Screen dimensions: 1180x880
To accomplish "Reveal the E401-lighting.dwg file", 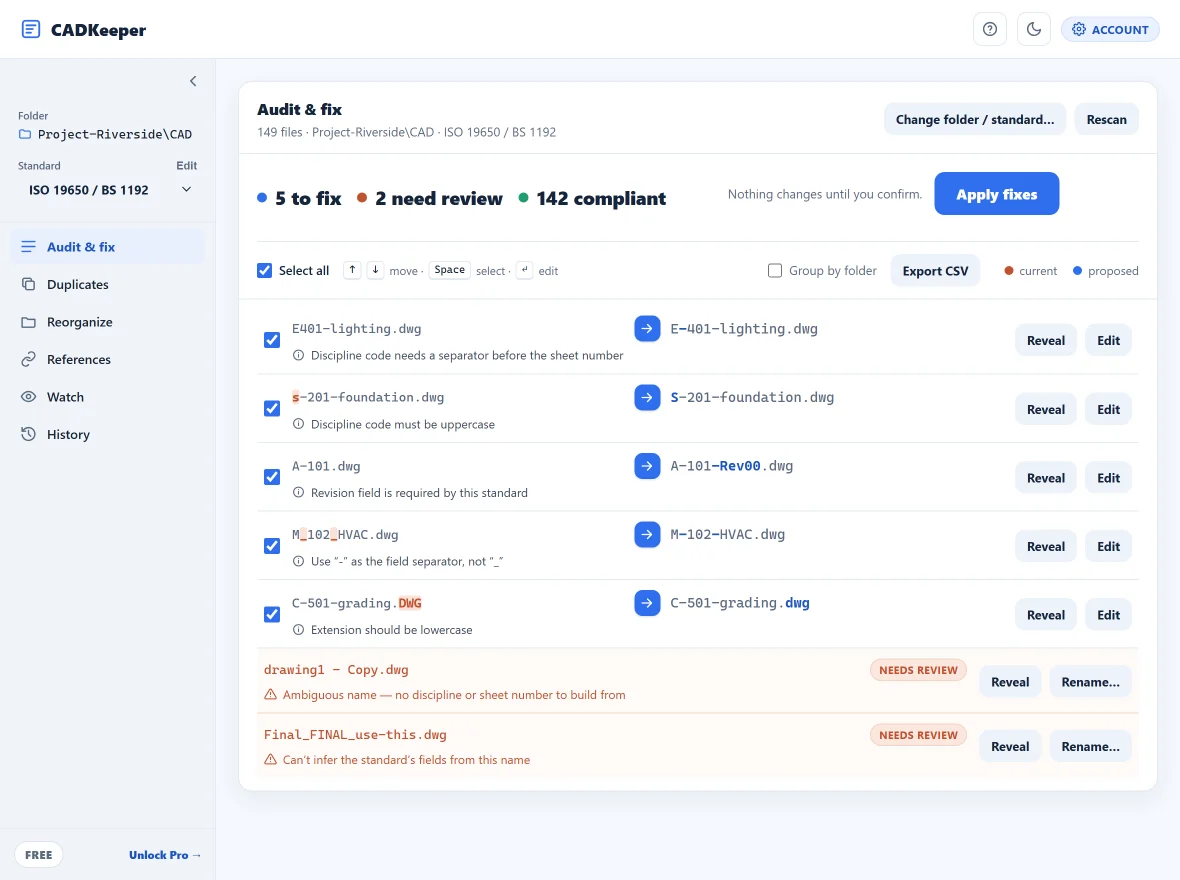I will pyautogui.click(x=1045, y=340).
